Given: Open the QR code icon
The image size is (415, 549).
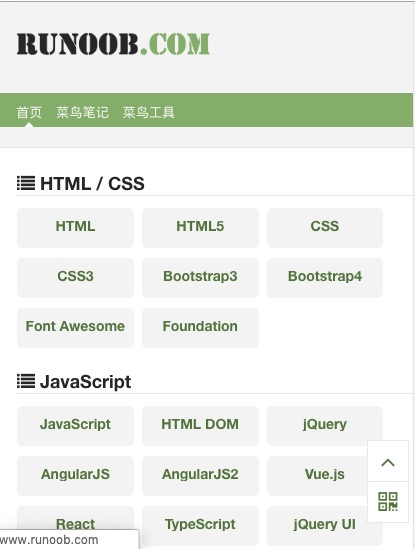Looking at the screenshot, I should 388,502.
